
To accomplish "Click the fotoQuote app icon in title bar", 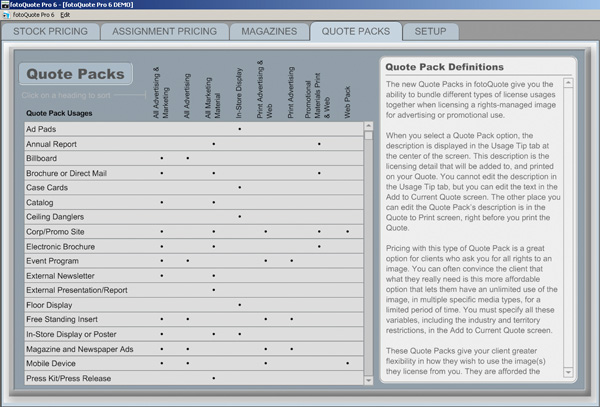I will [7, 5].
